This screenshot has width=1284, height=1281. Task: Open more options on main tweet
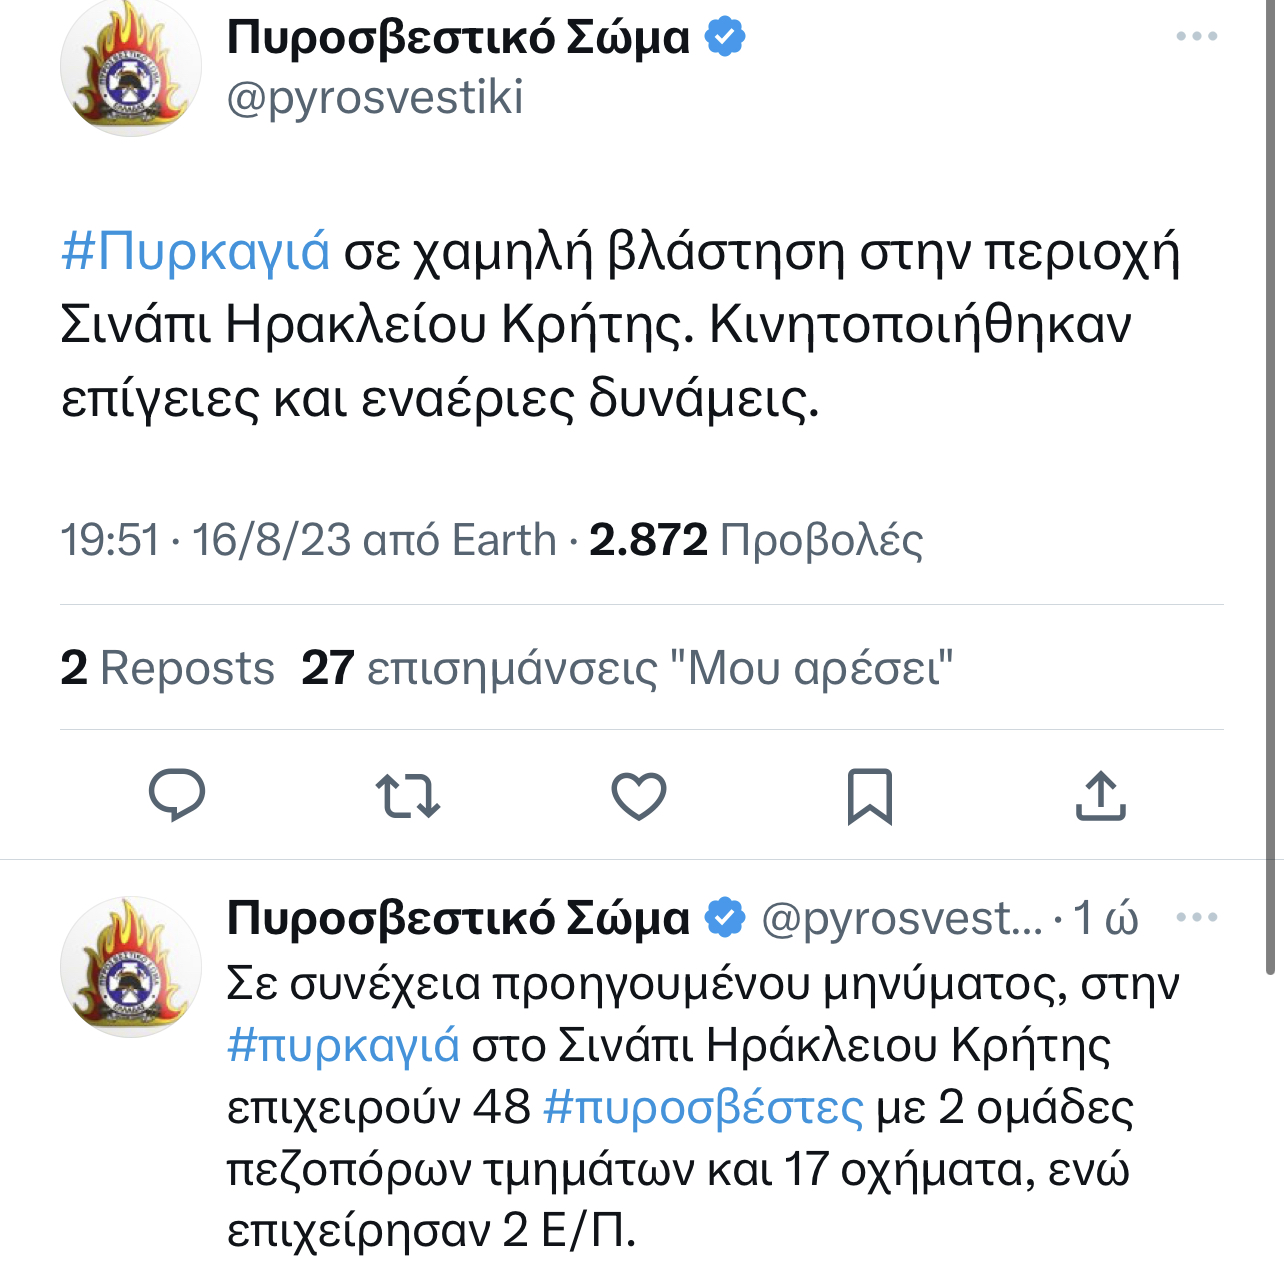coord(1197,37)
